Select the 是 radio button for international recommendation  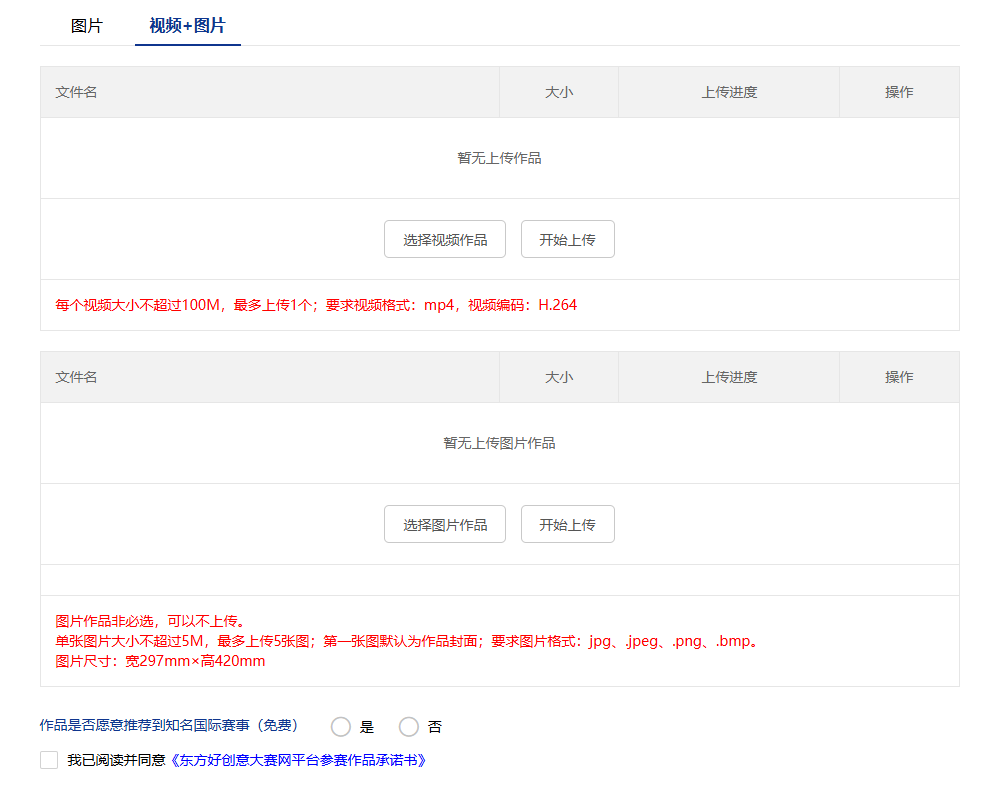point(341,727)
